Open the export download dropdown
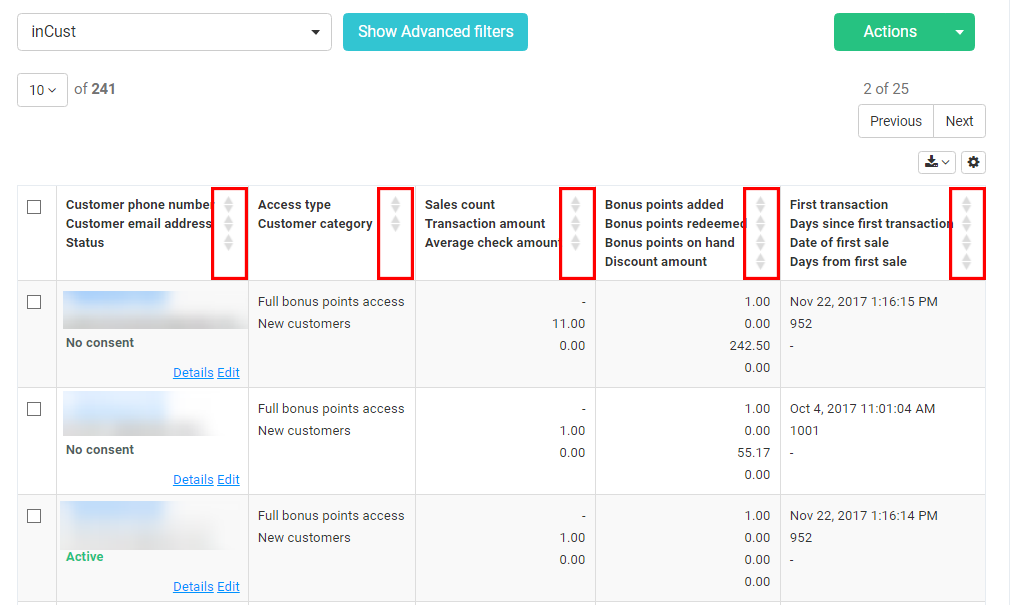Image resolution: width=1010 pixels, height=605 pixels. [x=936, y=162]
